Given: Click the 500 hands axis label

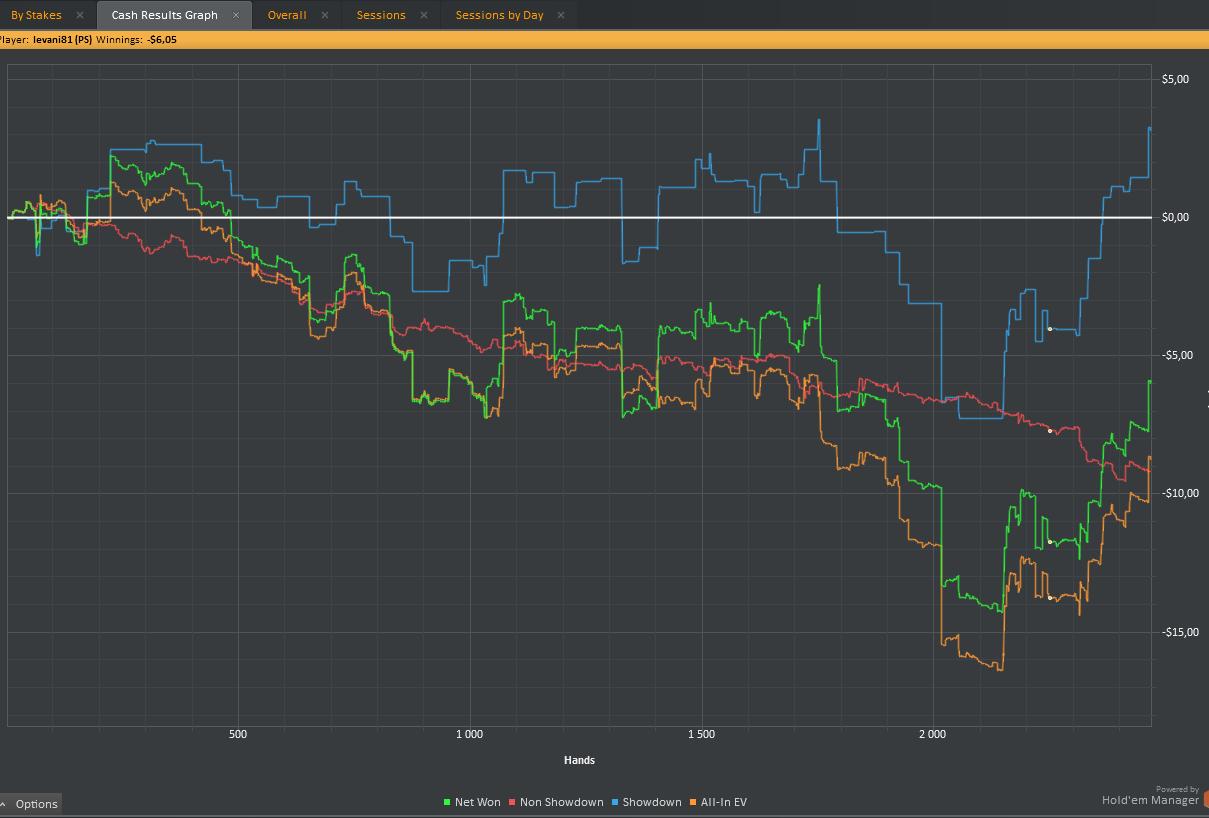Looking at the screenshot, I should [x=237, y=734].
